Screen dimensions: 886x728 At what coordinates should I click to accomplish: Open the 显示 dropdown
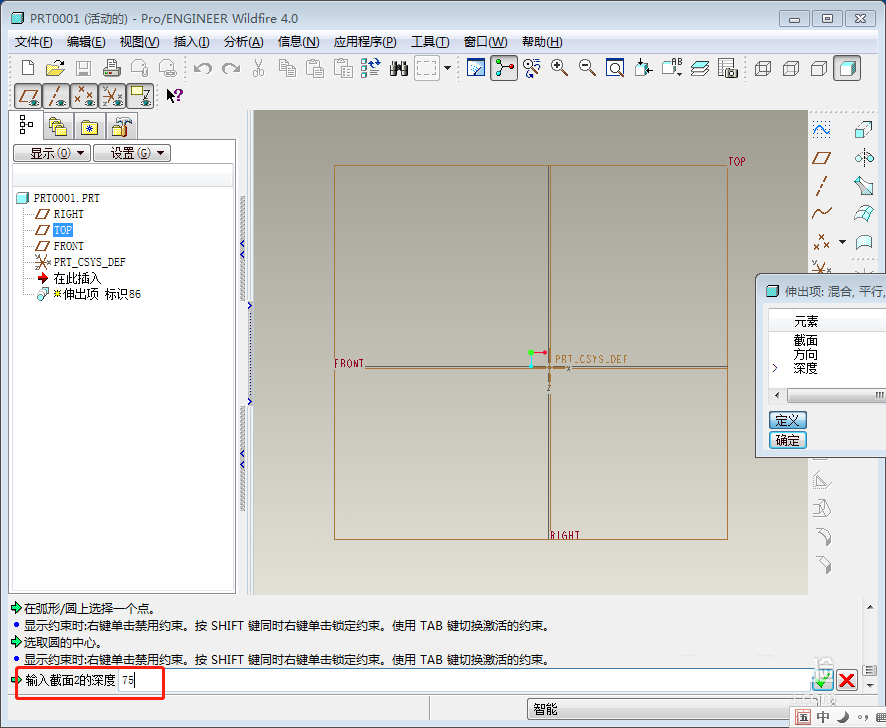click(51, 152)
